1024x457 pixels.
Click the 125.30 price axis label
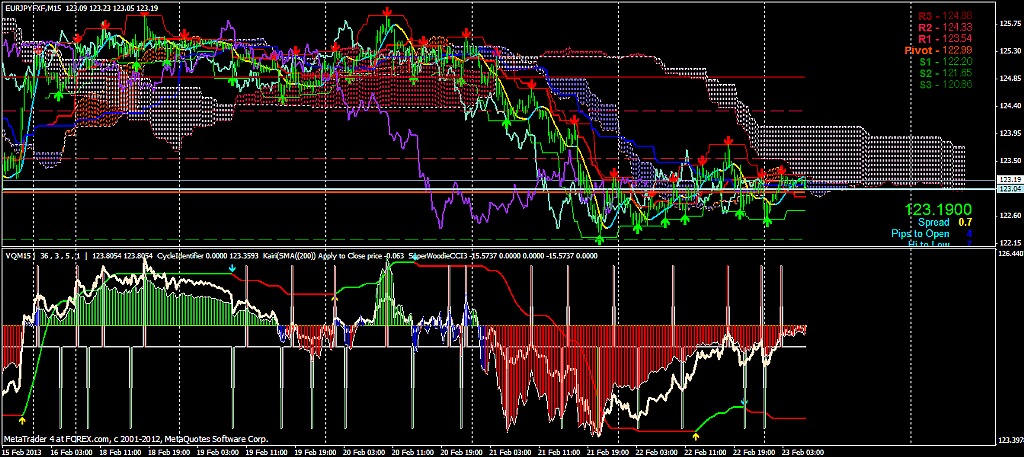tap(1010, 51)
